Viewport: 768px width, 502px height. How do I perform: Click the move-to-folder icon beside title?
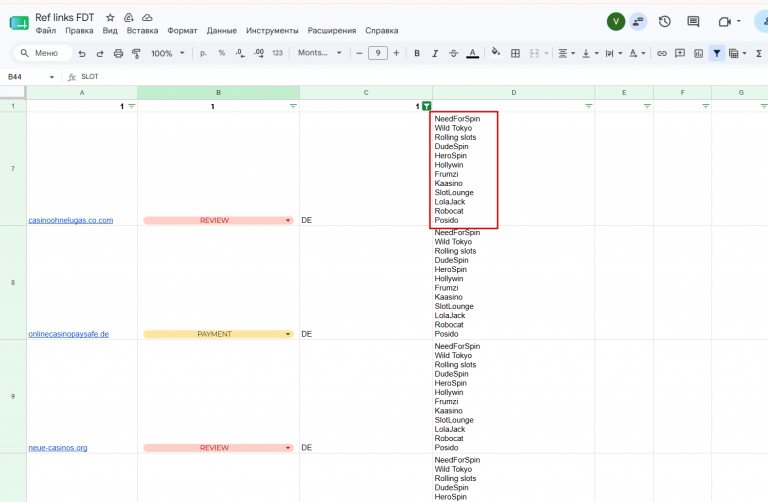pos(128,18)
